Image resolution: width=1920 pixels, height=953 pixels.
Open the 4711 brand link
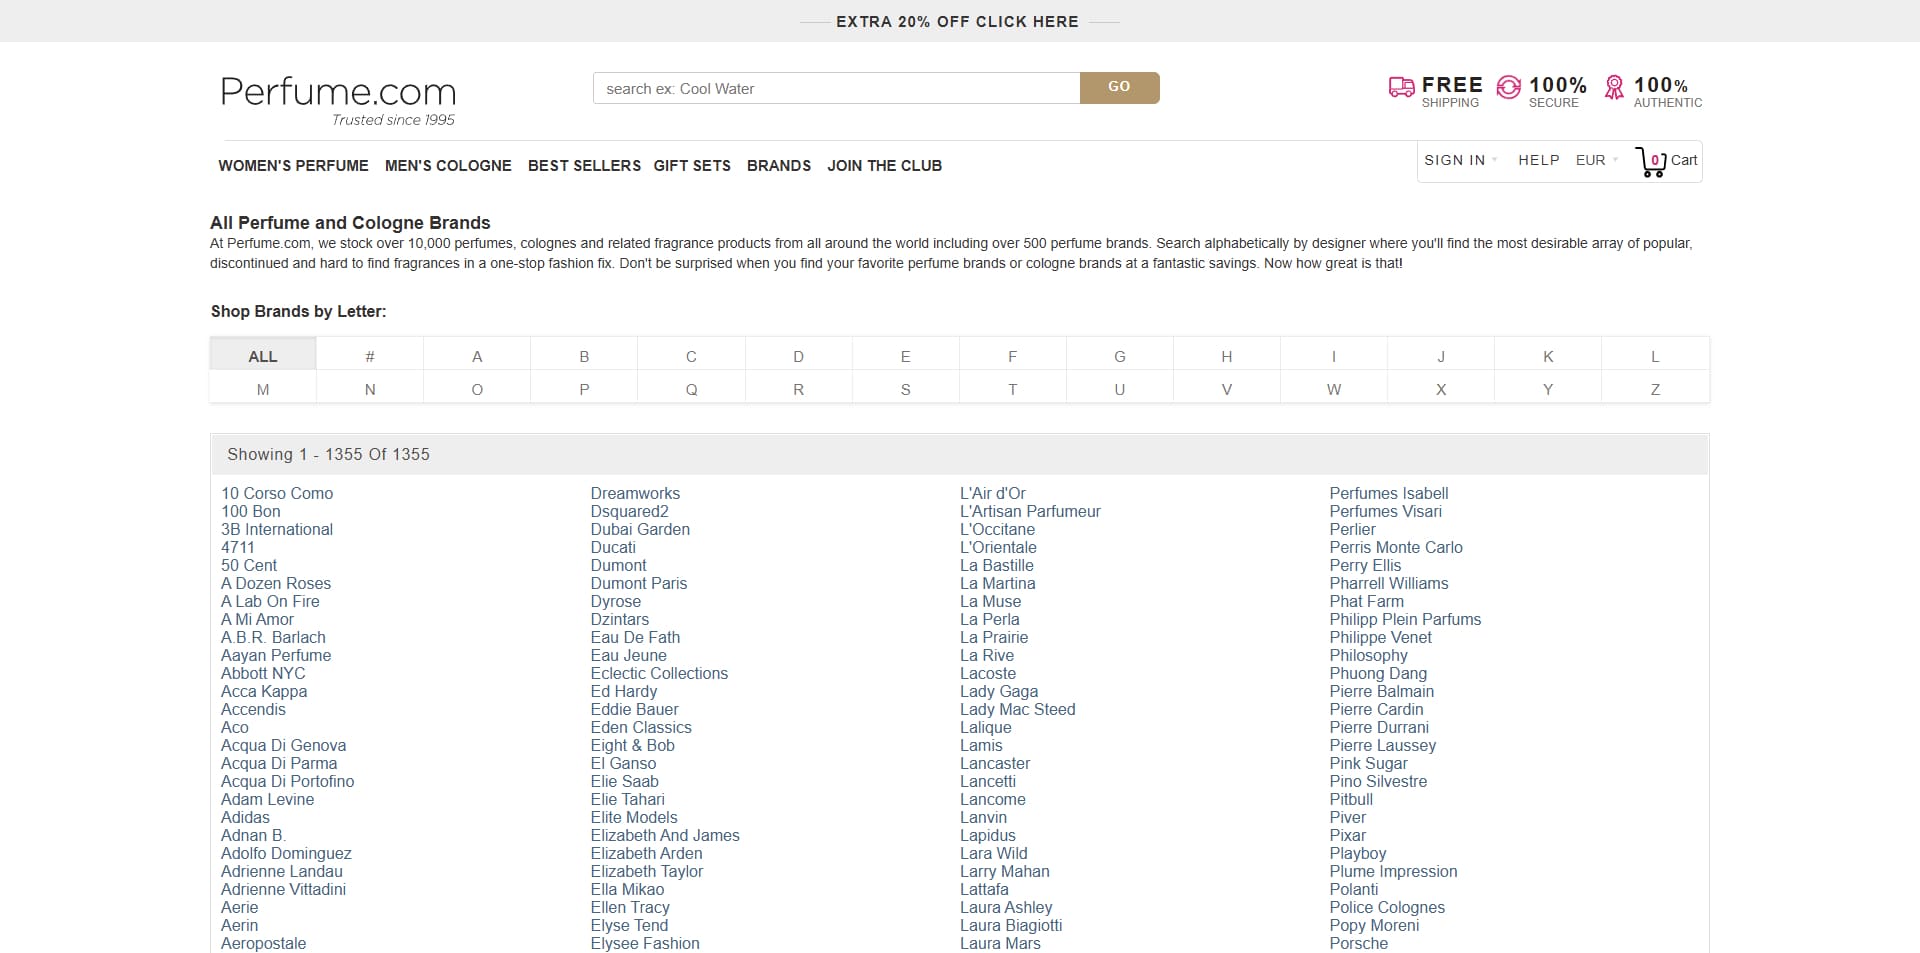point(238,547)
